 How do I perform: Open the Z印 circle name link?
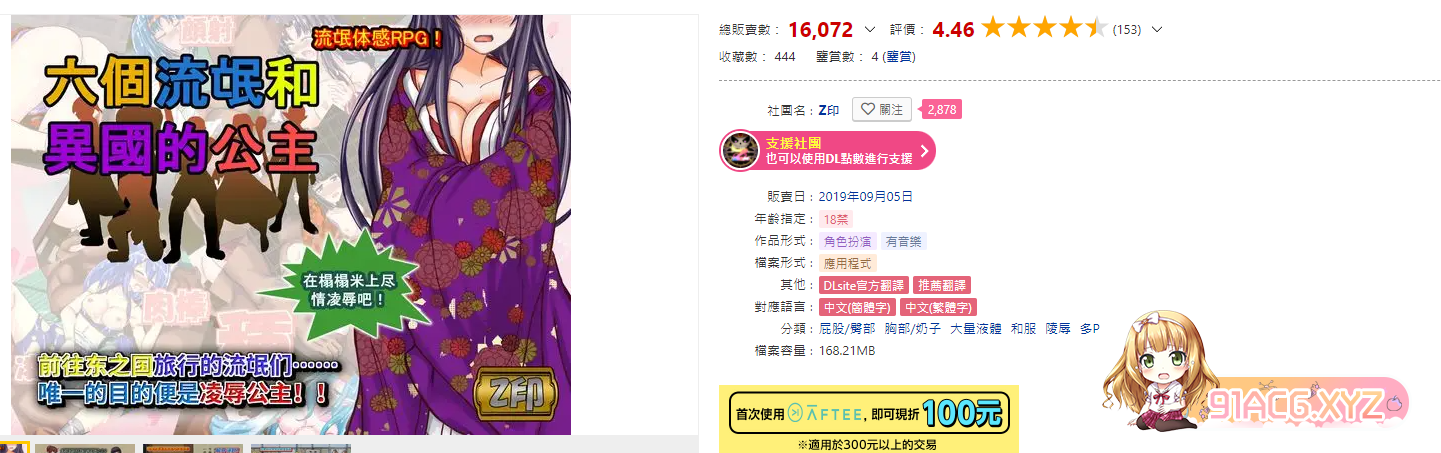coord(829,110)
